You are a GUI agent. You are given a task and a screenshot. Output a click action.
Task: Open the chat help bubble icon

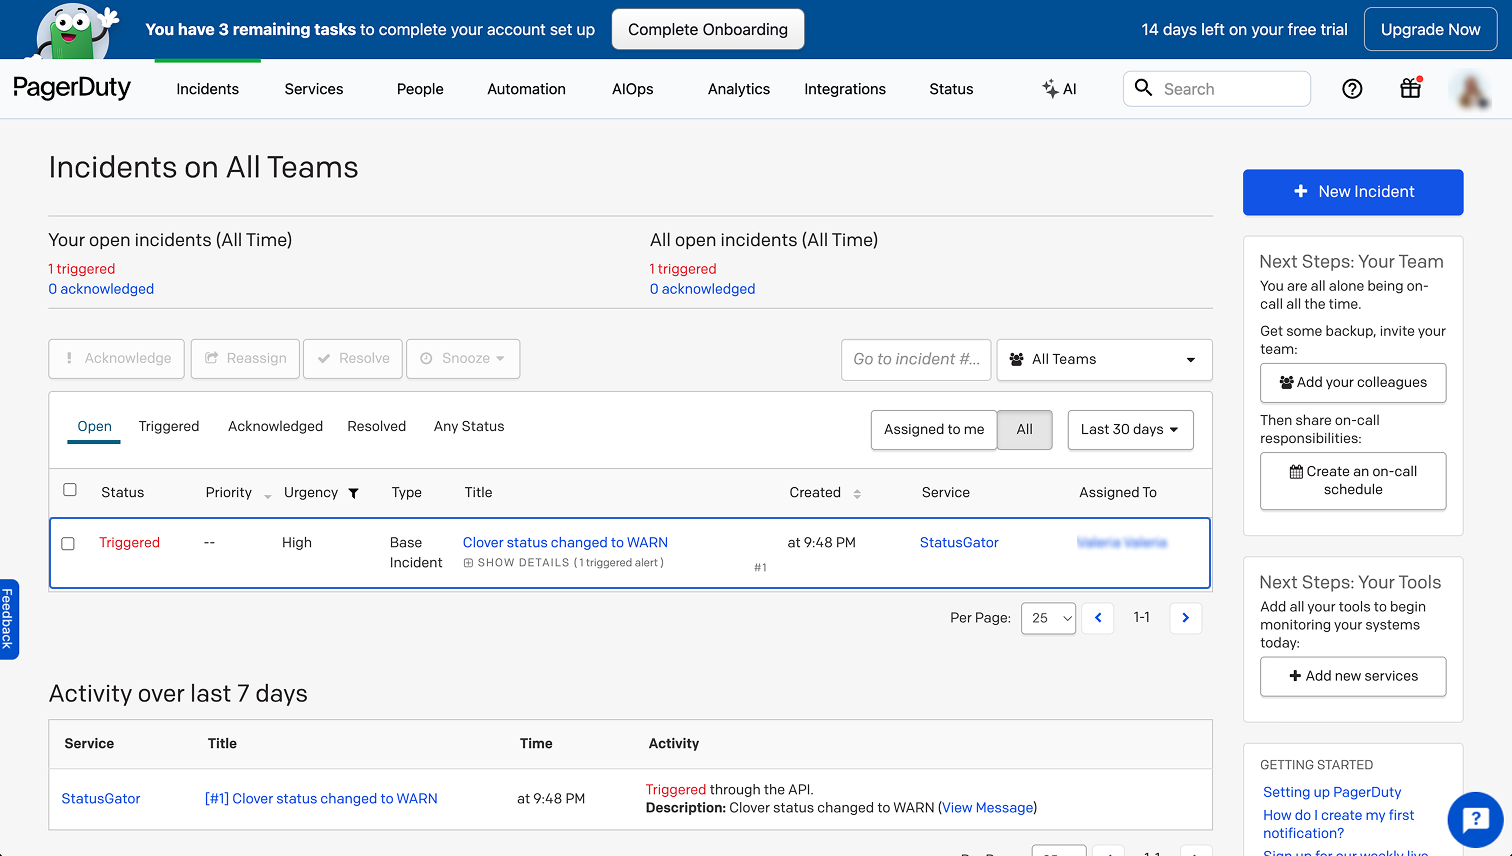(x=1476, y=820)
